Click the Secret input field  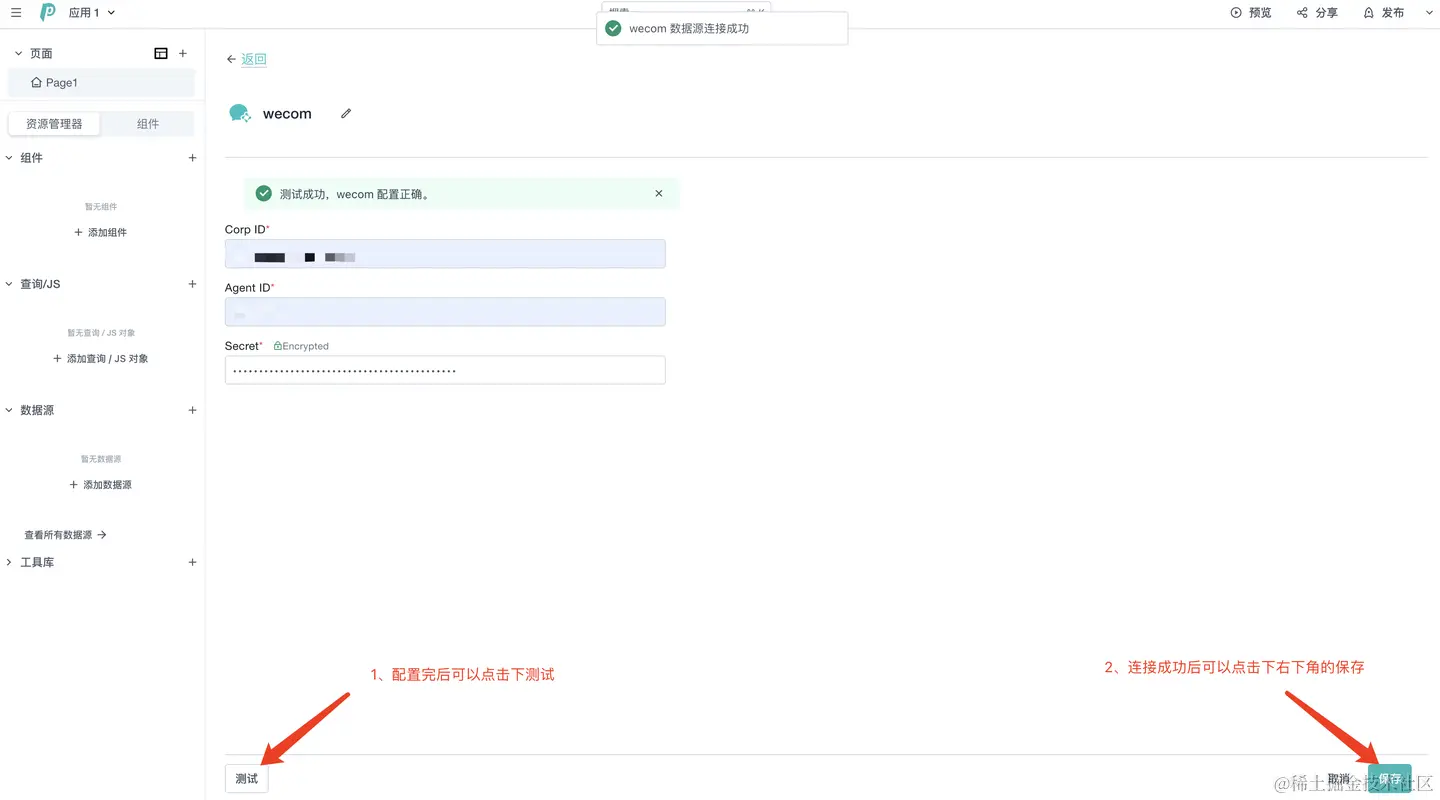click(445, 370)
